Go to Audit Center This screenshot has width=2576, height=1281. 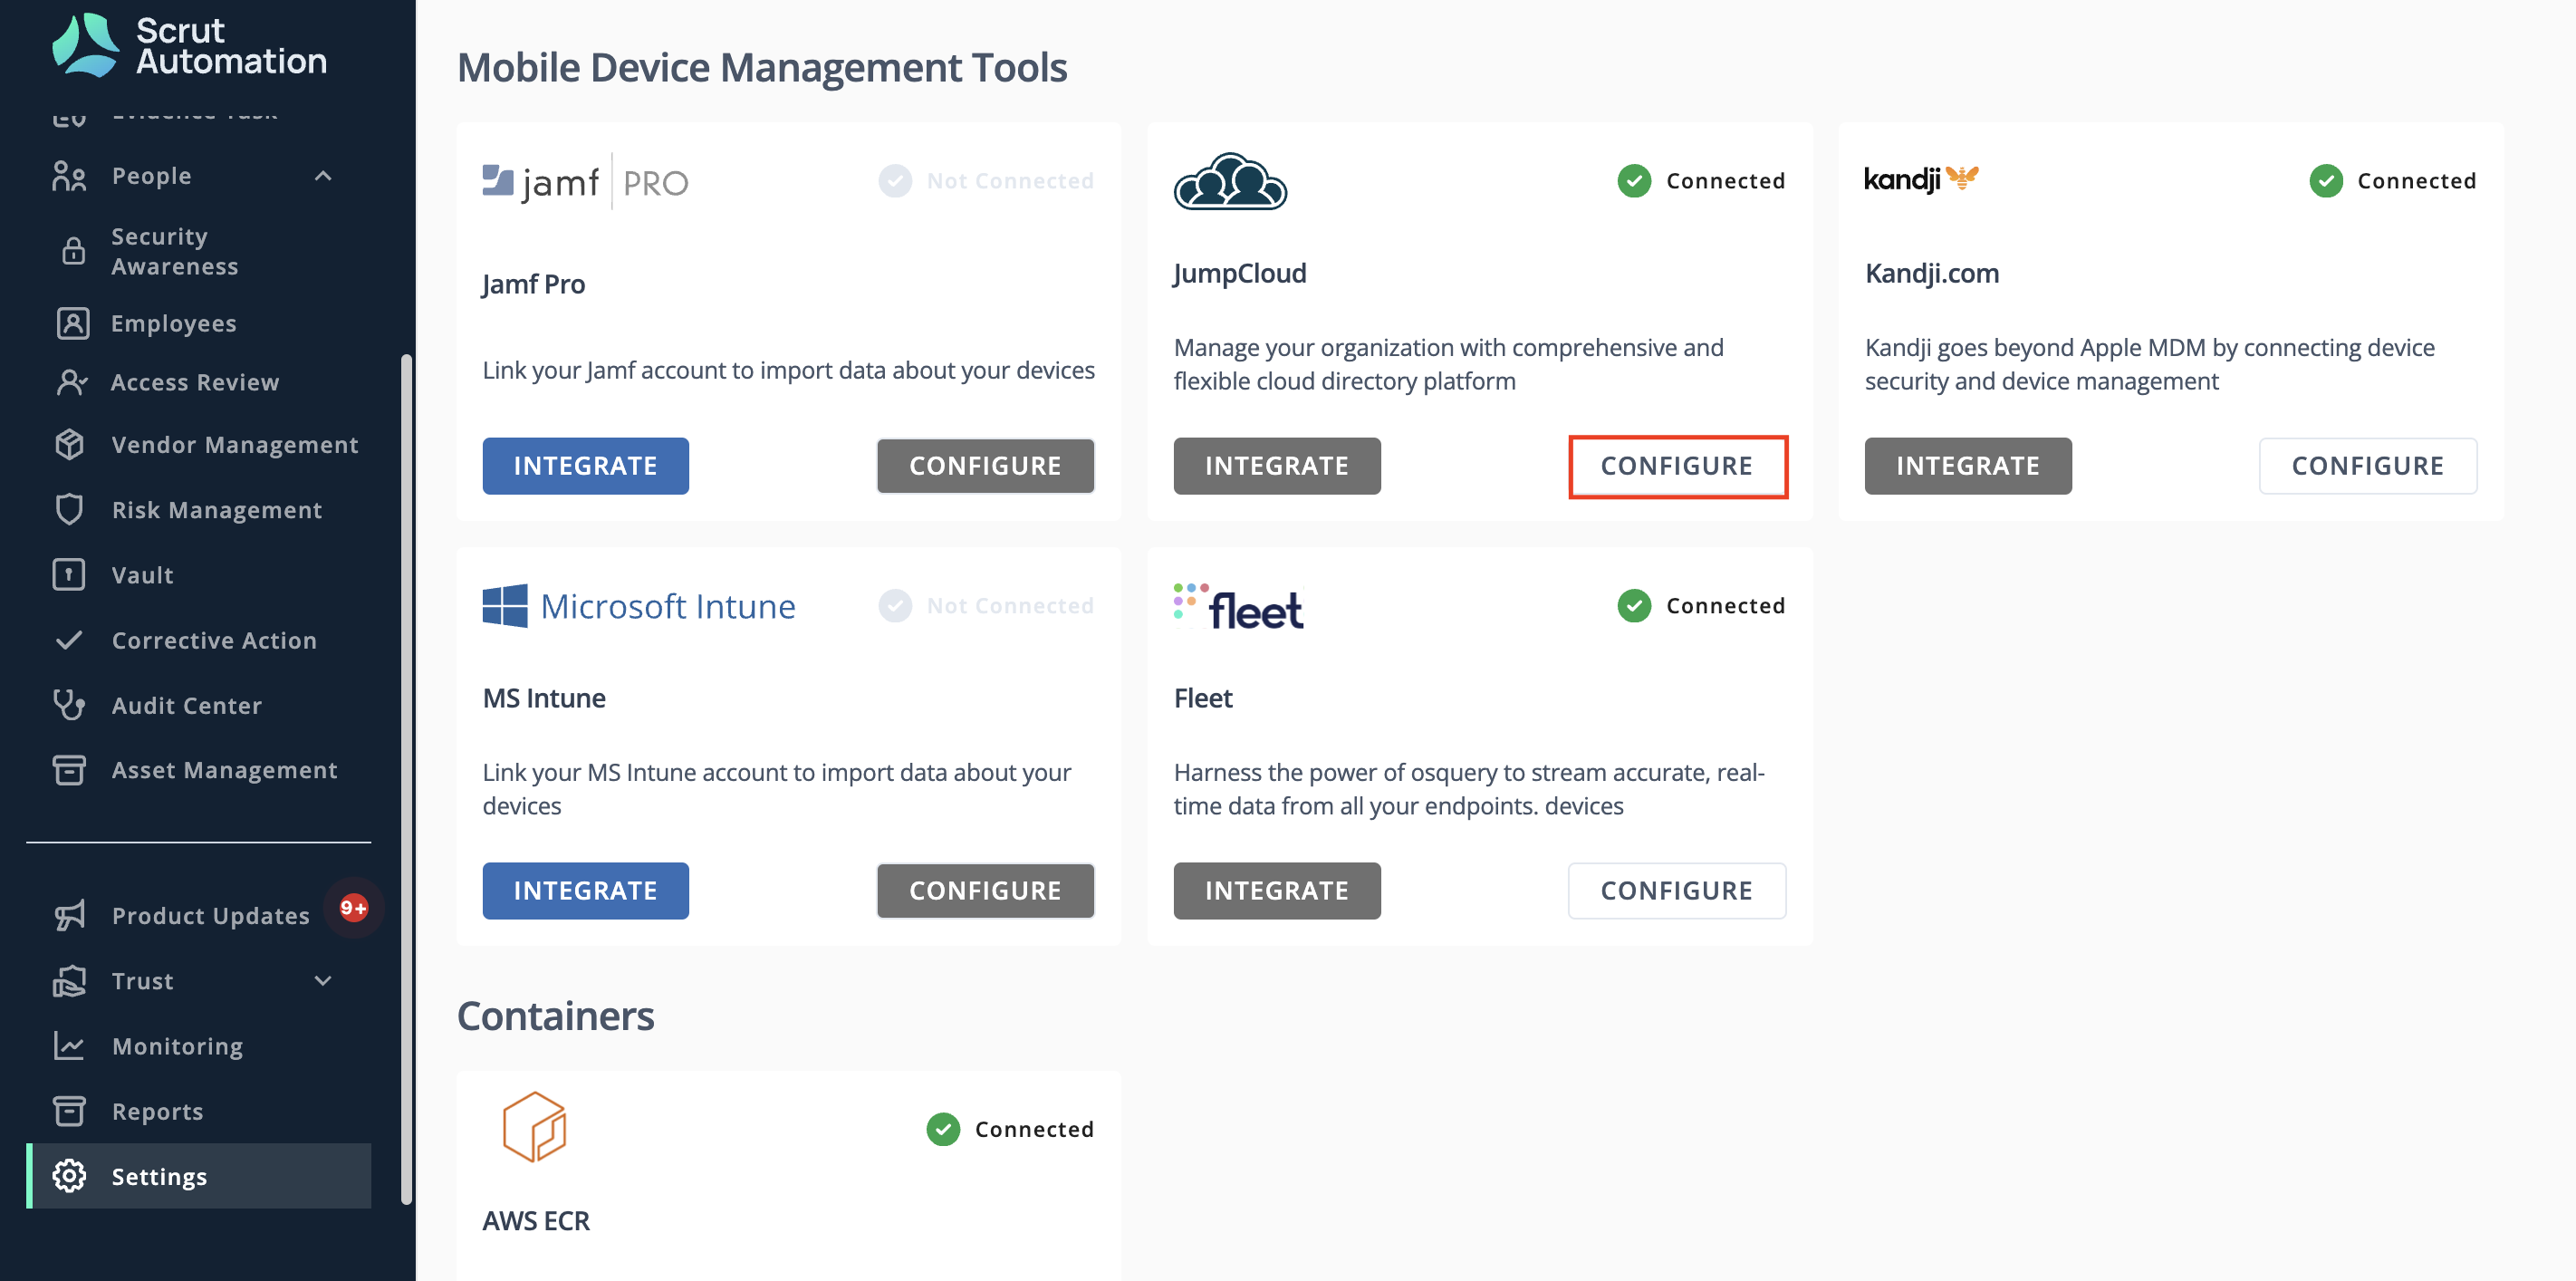click(187, 705)
